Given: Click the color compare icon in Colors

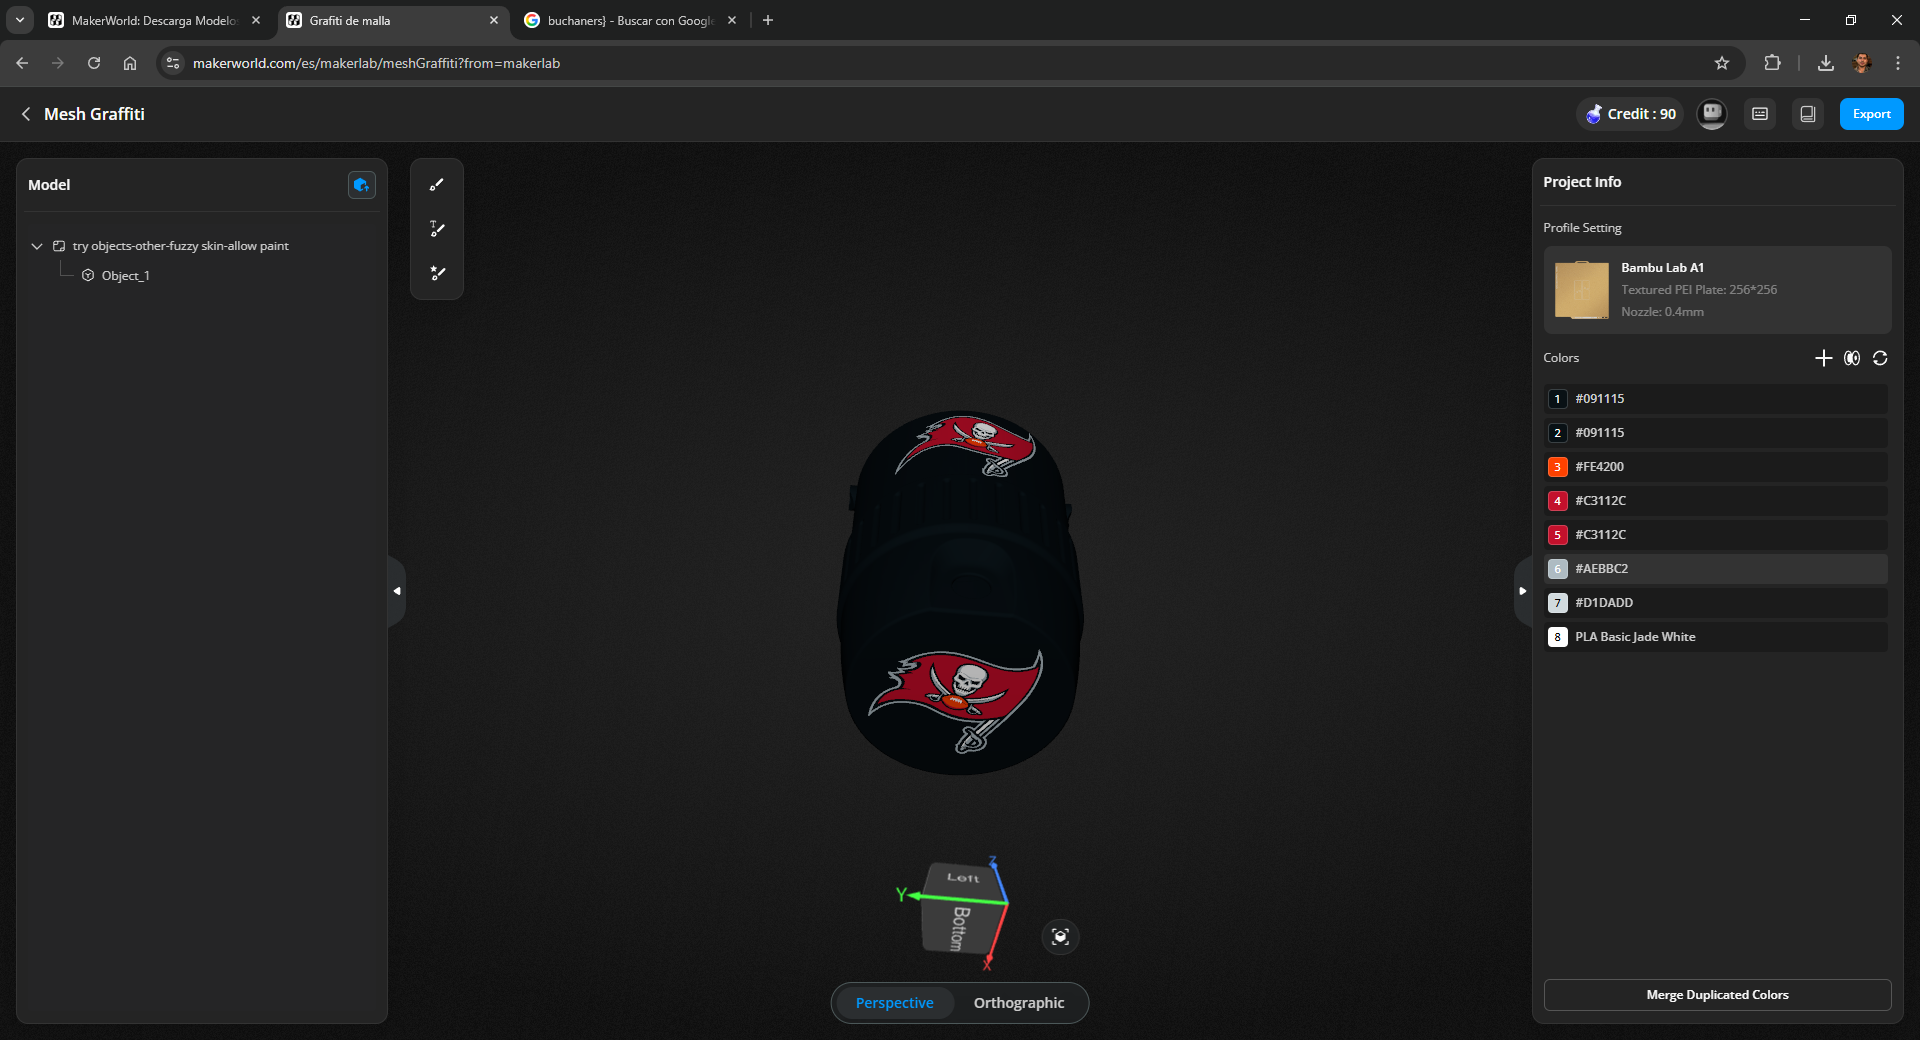Looking at the screenshot, I should click(x=1852, y=358).
